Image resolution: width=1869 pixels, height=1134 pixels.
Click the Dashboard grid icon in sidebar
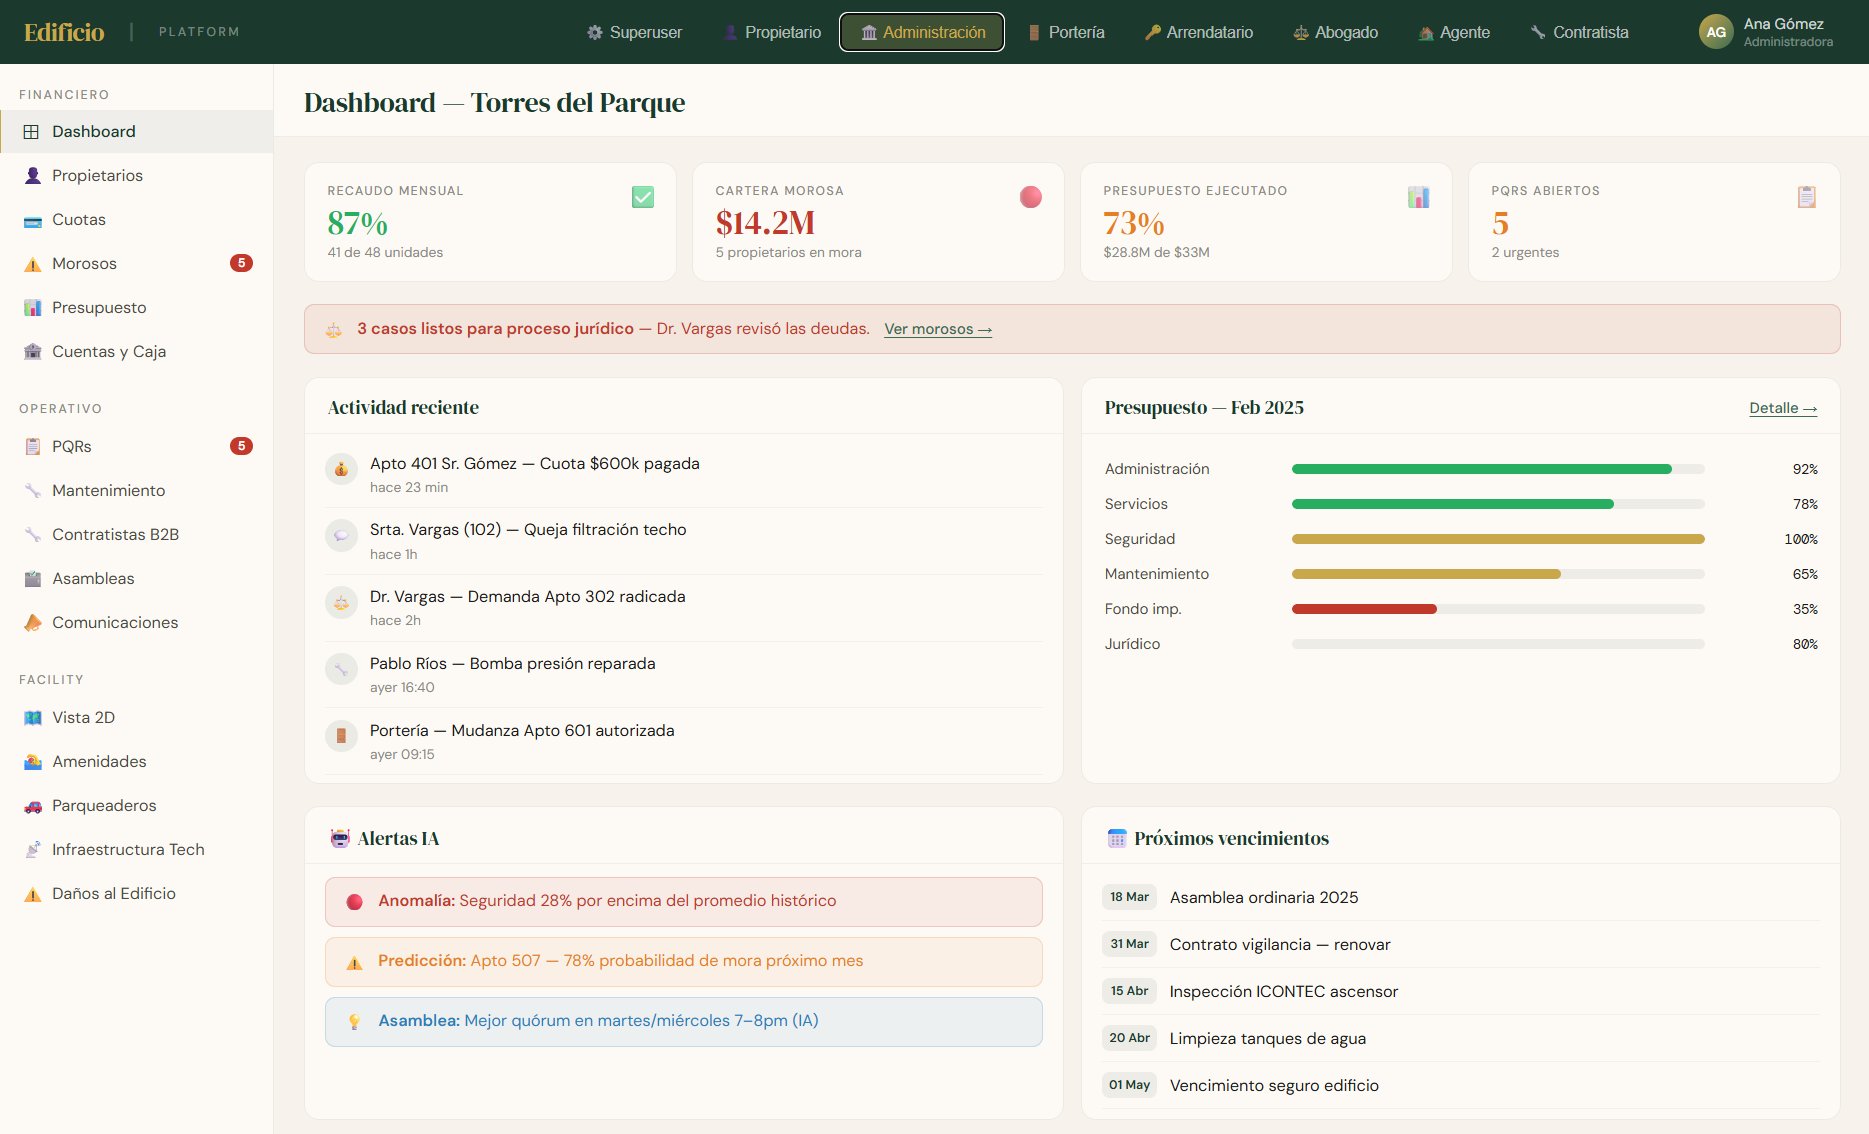click(32, 132)
